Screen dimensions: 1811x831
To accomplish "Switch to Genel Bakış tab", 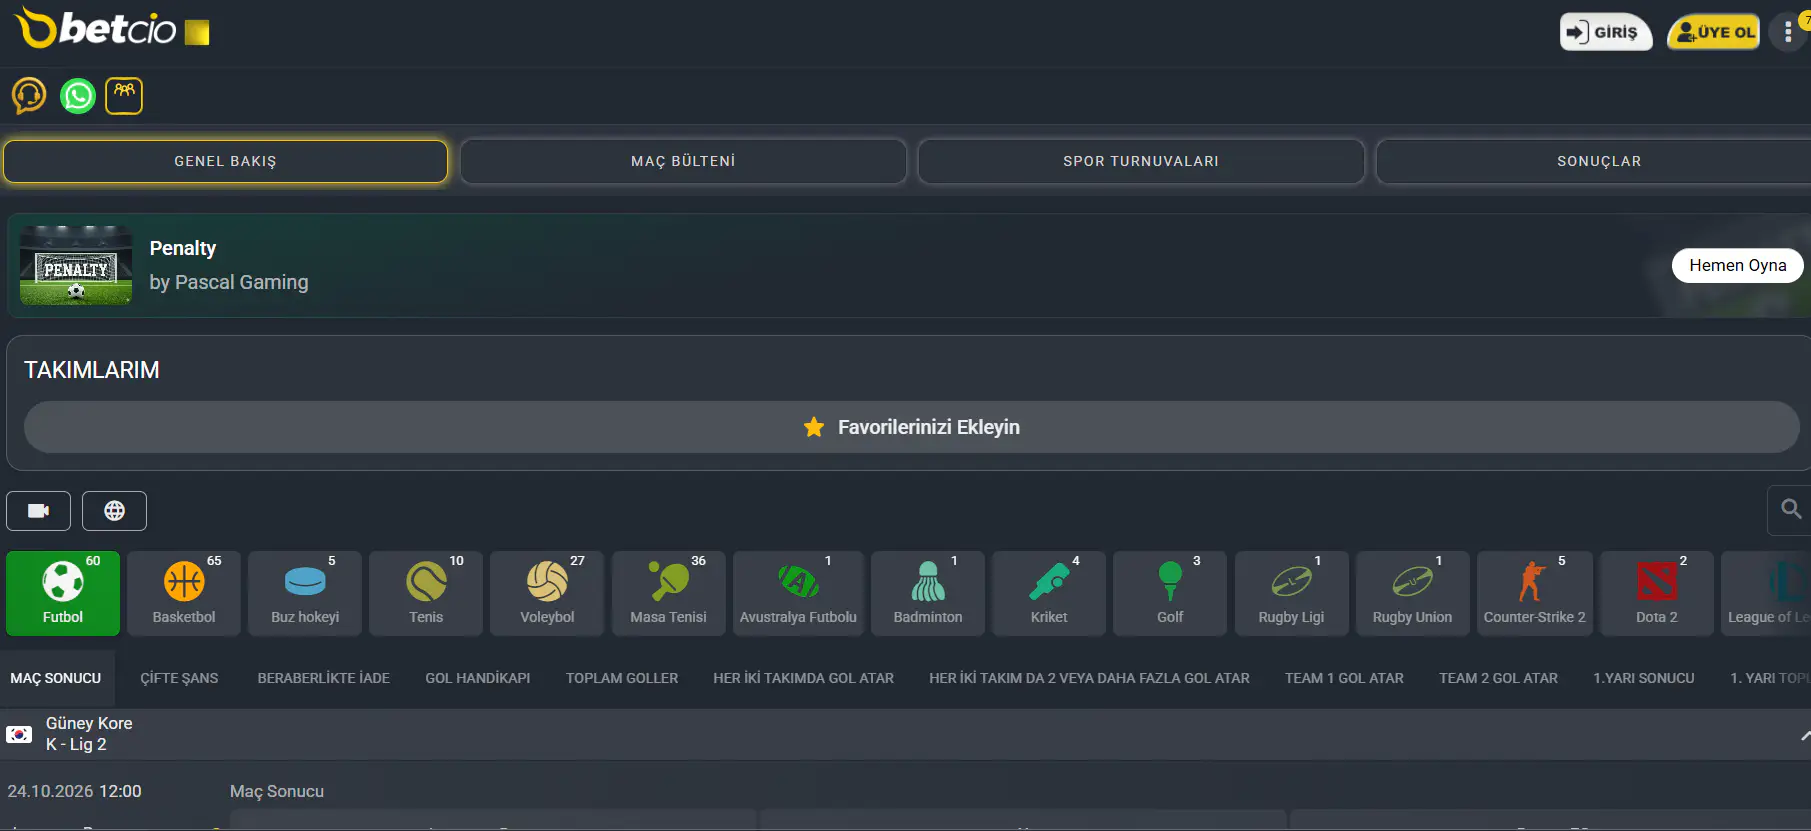I will click(225, 161).
